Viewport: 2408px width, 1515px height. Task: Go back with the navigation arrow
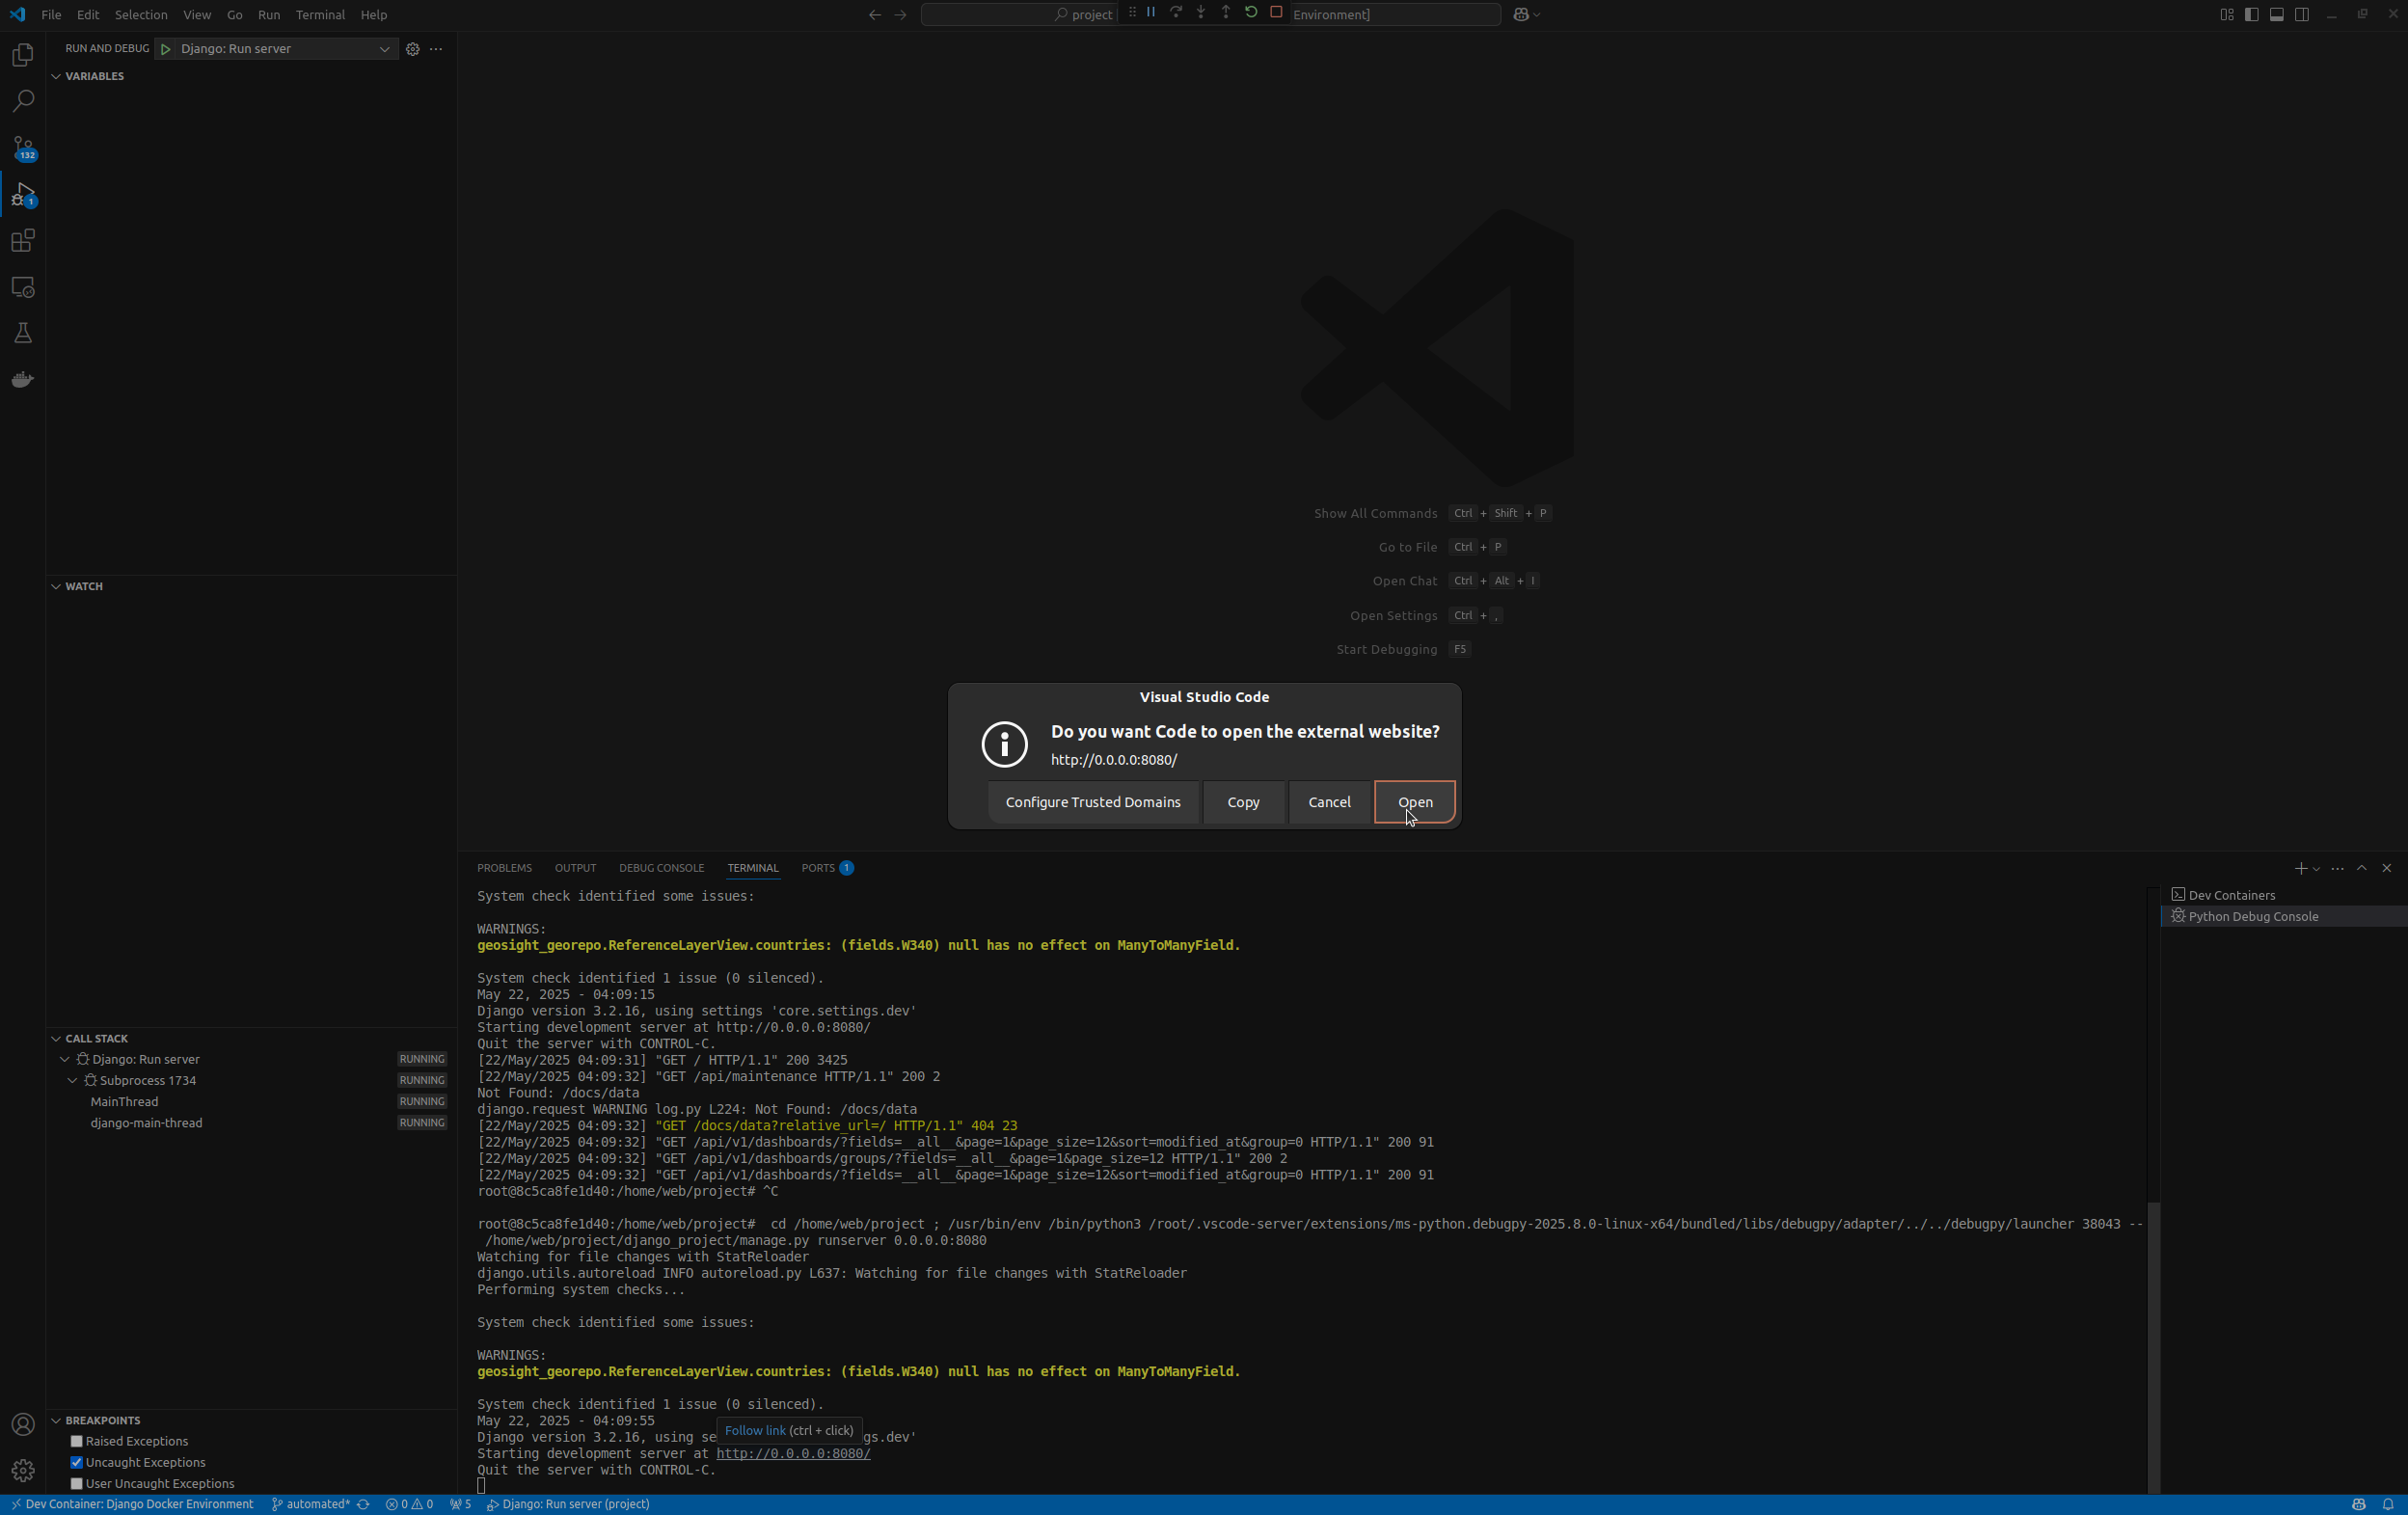coord(875,15)
